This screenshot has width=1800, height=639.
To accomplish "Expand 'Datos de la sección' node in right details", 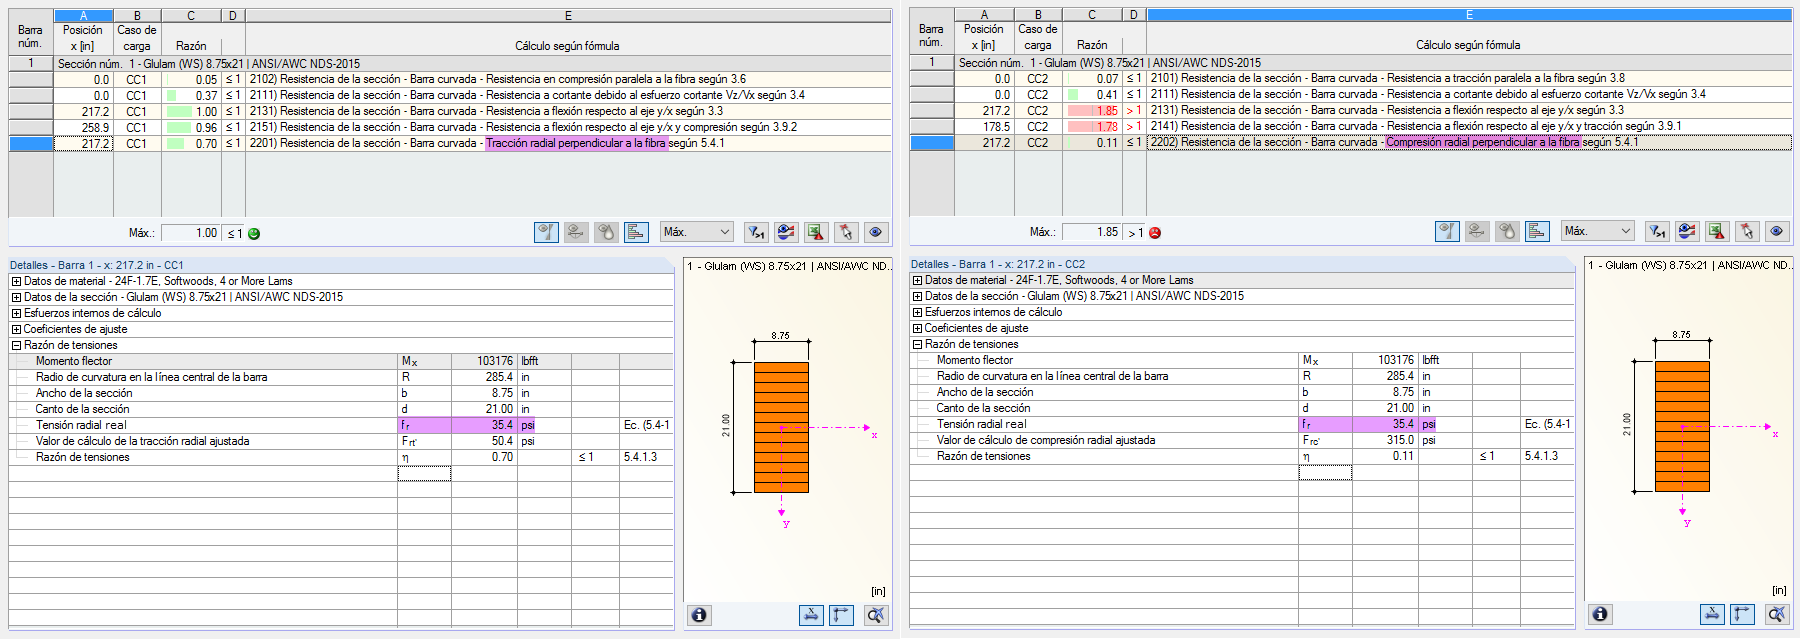I will (917, 296).
